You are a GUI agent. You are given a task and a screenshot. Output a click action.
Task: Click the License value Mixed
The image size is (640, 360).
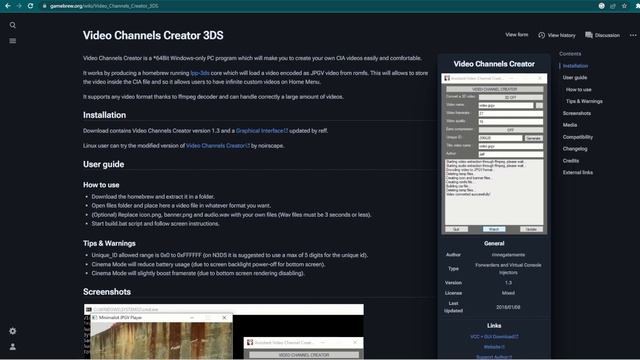508,293
